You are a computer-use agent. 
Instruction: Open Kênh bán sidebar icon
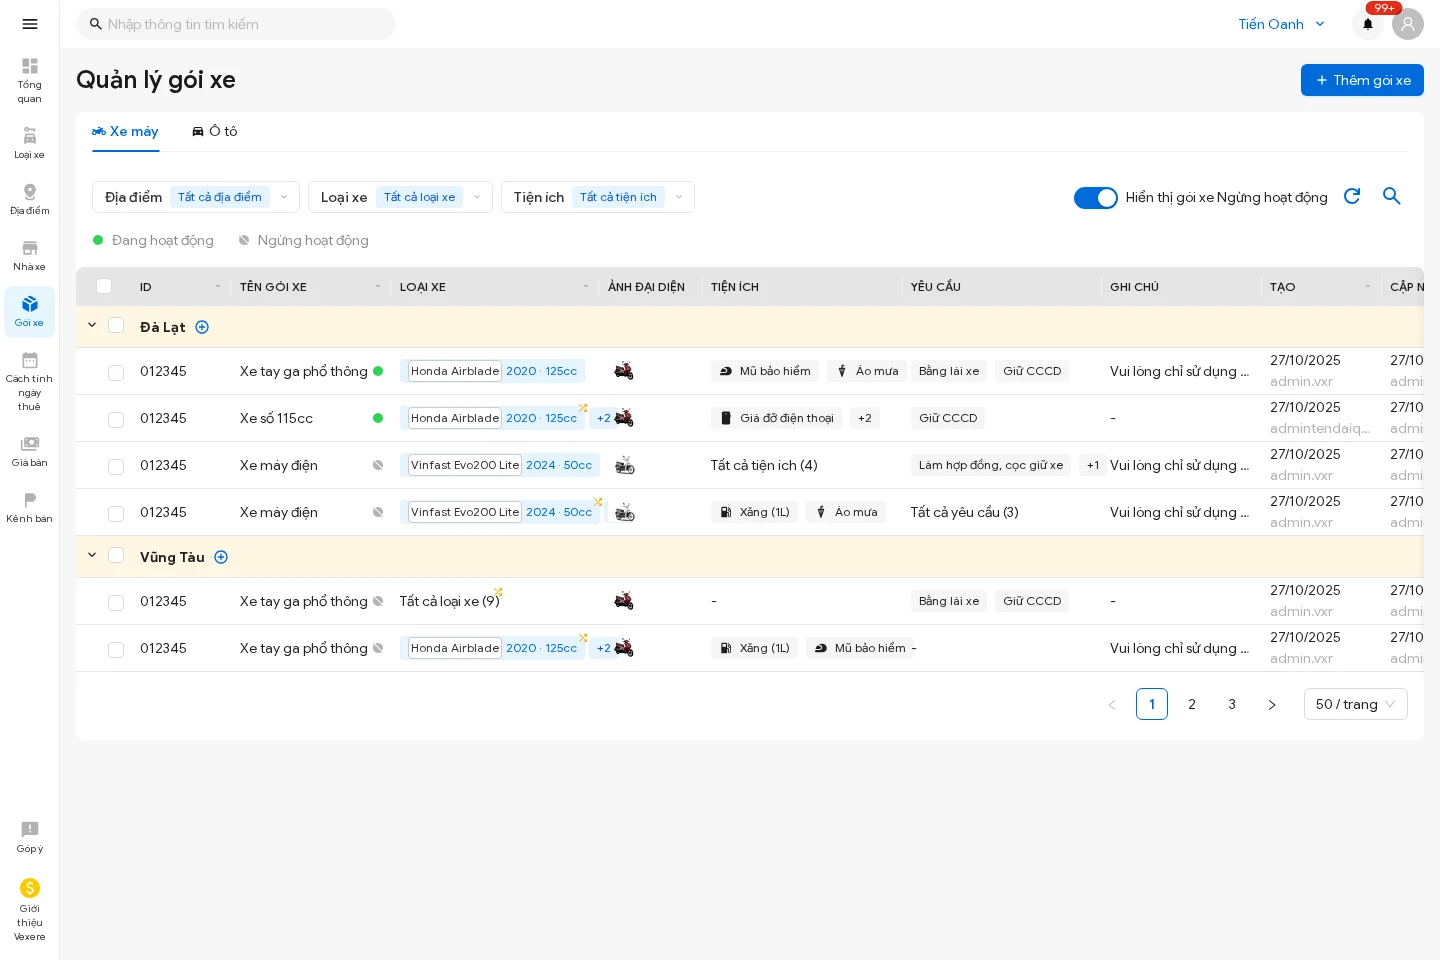(30, 507)
